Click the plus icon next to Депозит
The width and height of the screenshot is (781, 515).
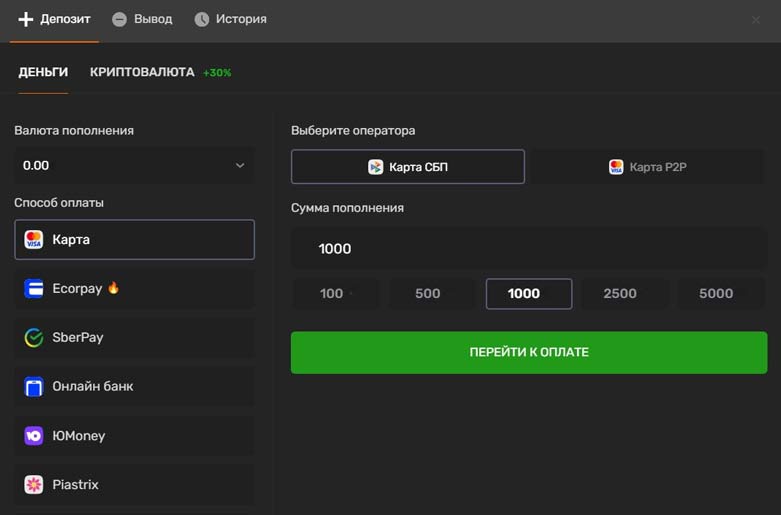point(26,19)
